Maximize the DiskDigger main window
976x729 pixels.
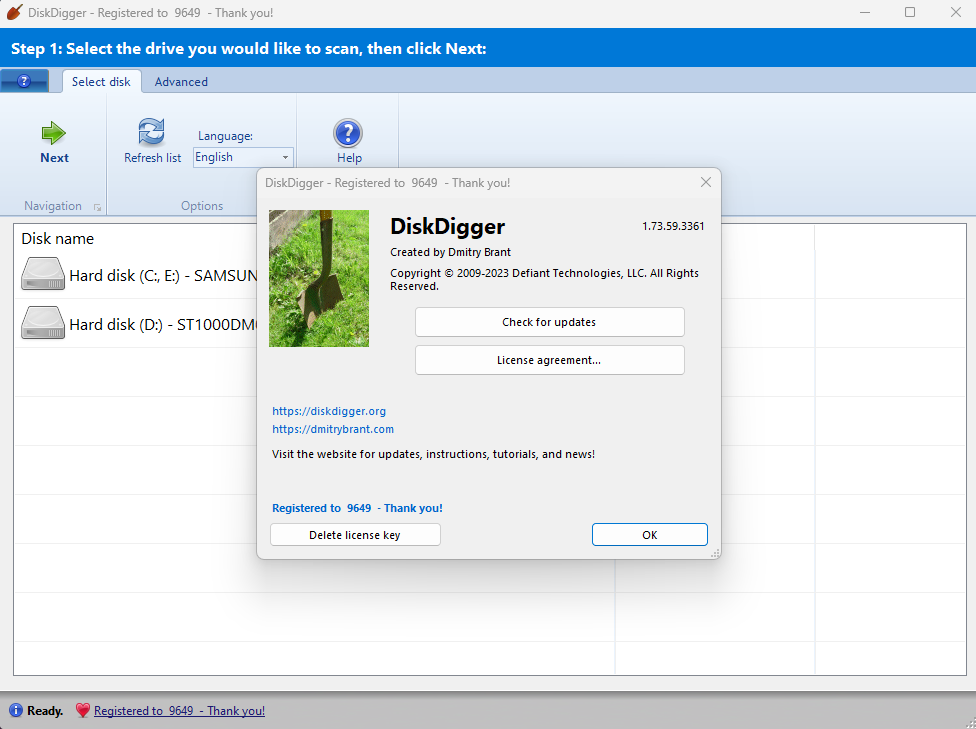[910, 12]
